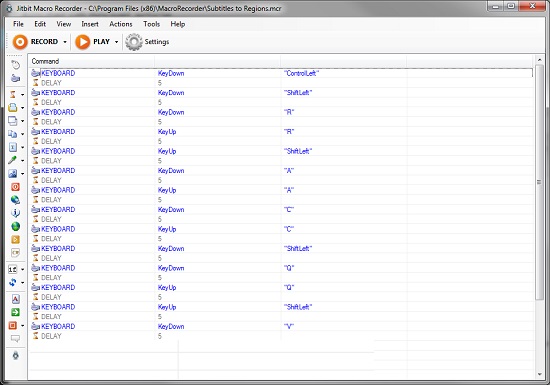Select the KeyDown row for key "C"

click(x=281, y=209)
